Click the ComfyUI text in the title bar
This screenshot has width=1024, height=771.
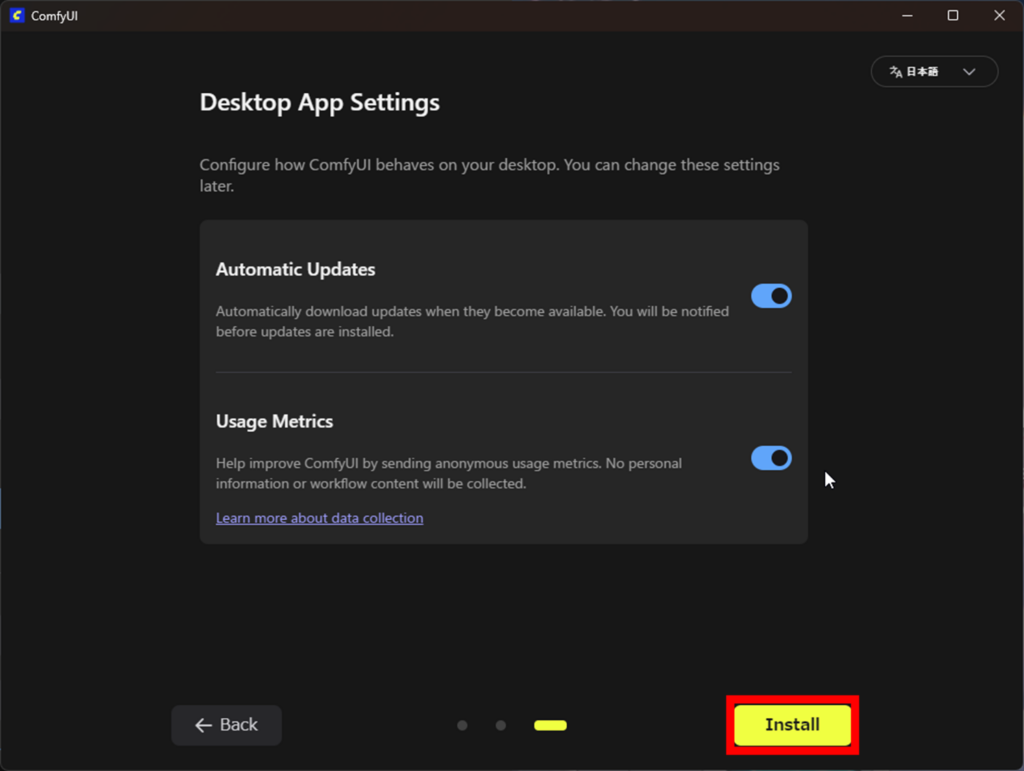click(52, 15)
